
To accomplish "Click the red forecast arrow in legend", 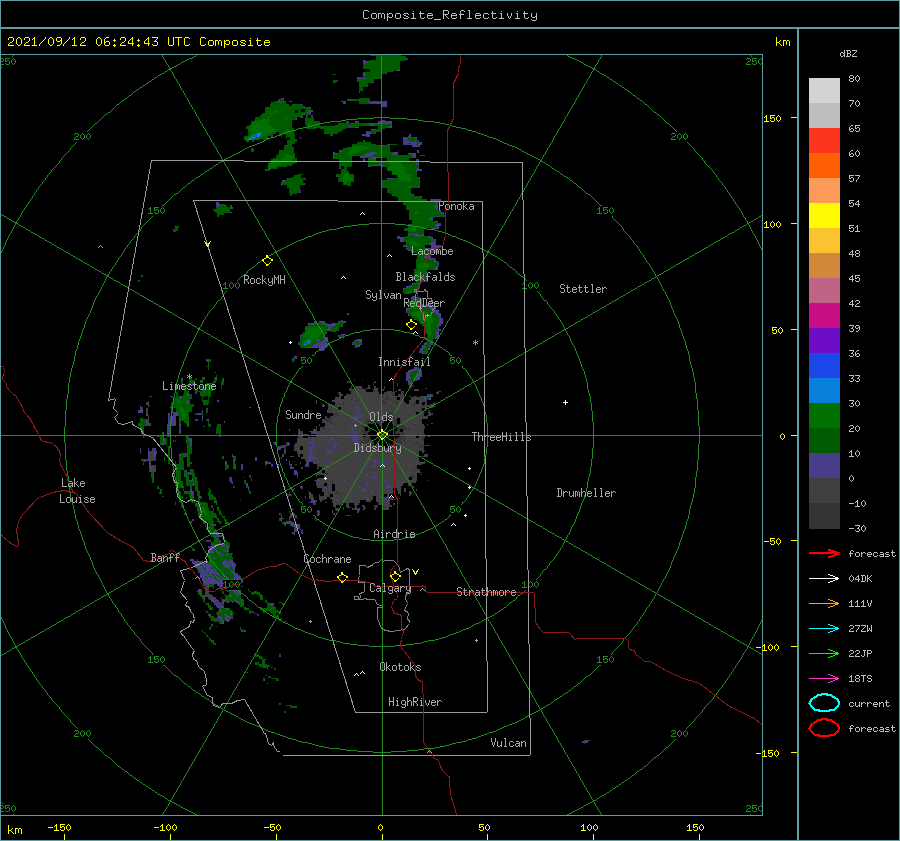I will 824,553.
